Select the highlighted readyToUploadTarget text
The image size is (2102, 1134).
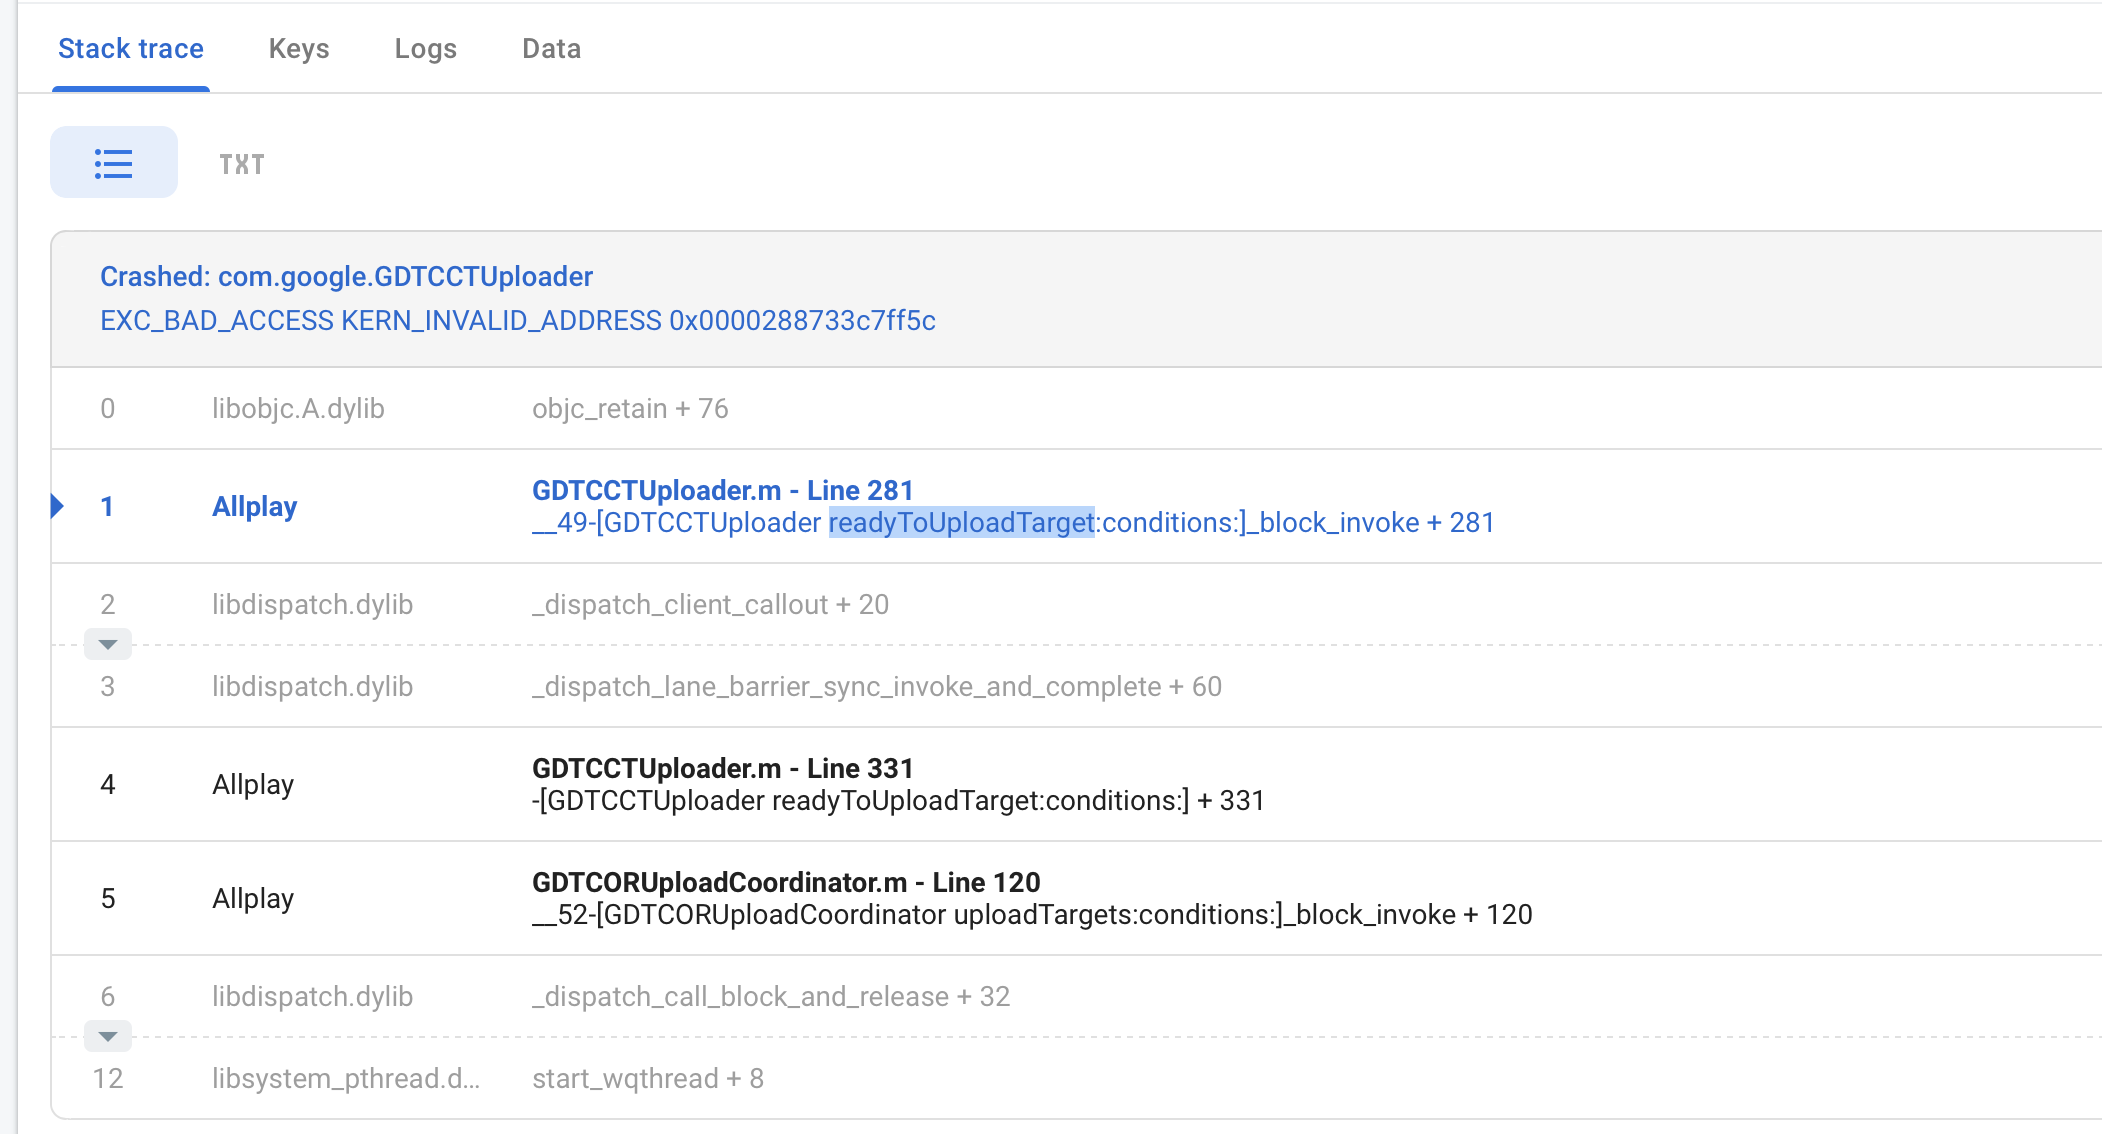click(x=961, y=522)
